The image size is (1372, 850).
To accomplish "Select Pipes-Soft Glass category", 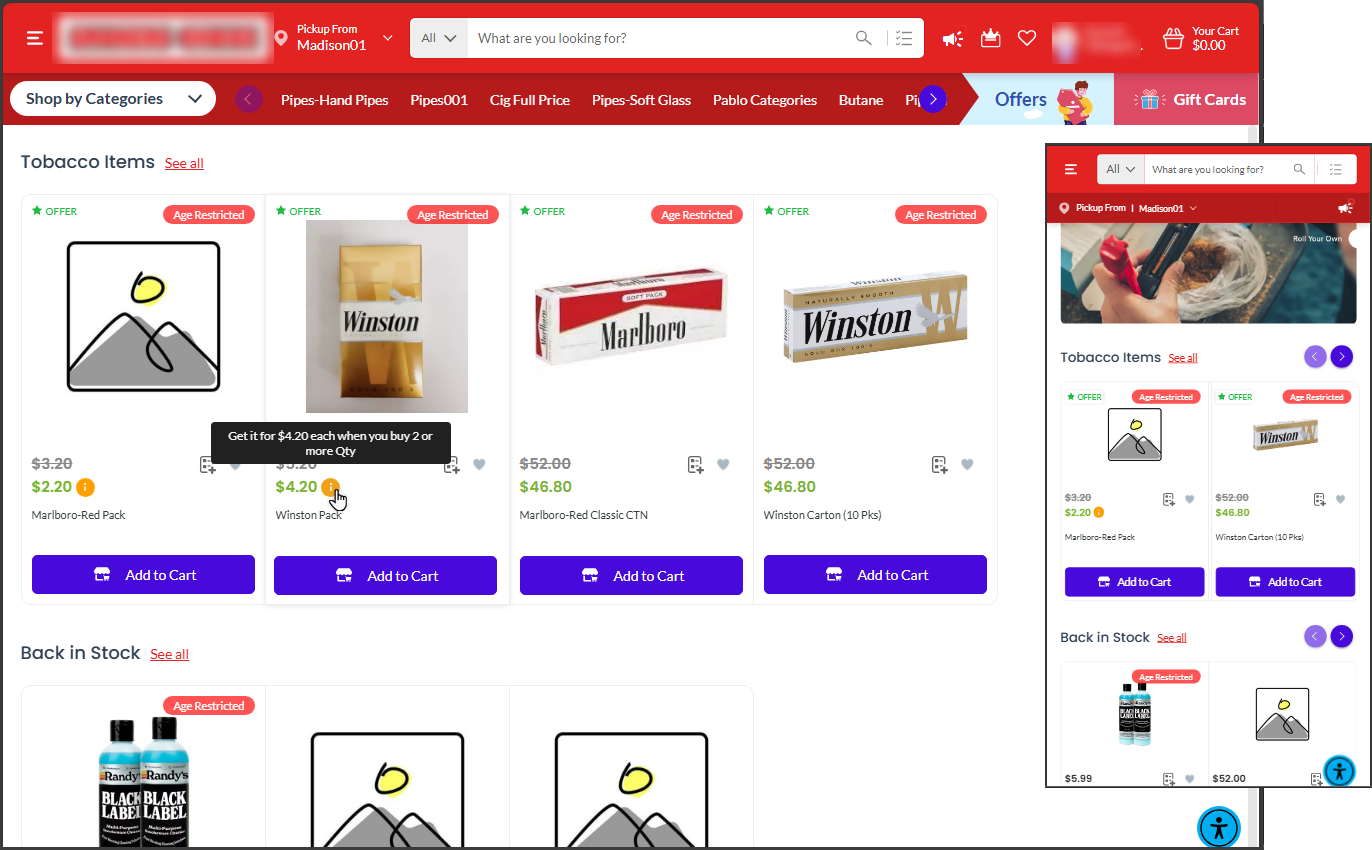I will [641, 100].
